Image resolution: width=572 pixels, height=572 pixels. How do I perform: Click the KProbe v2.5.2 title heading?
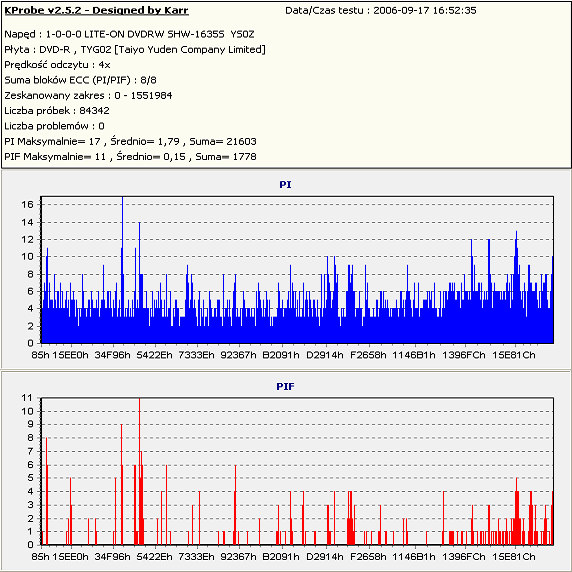96,10
